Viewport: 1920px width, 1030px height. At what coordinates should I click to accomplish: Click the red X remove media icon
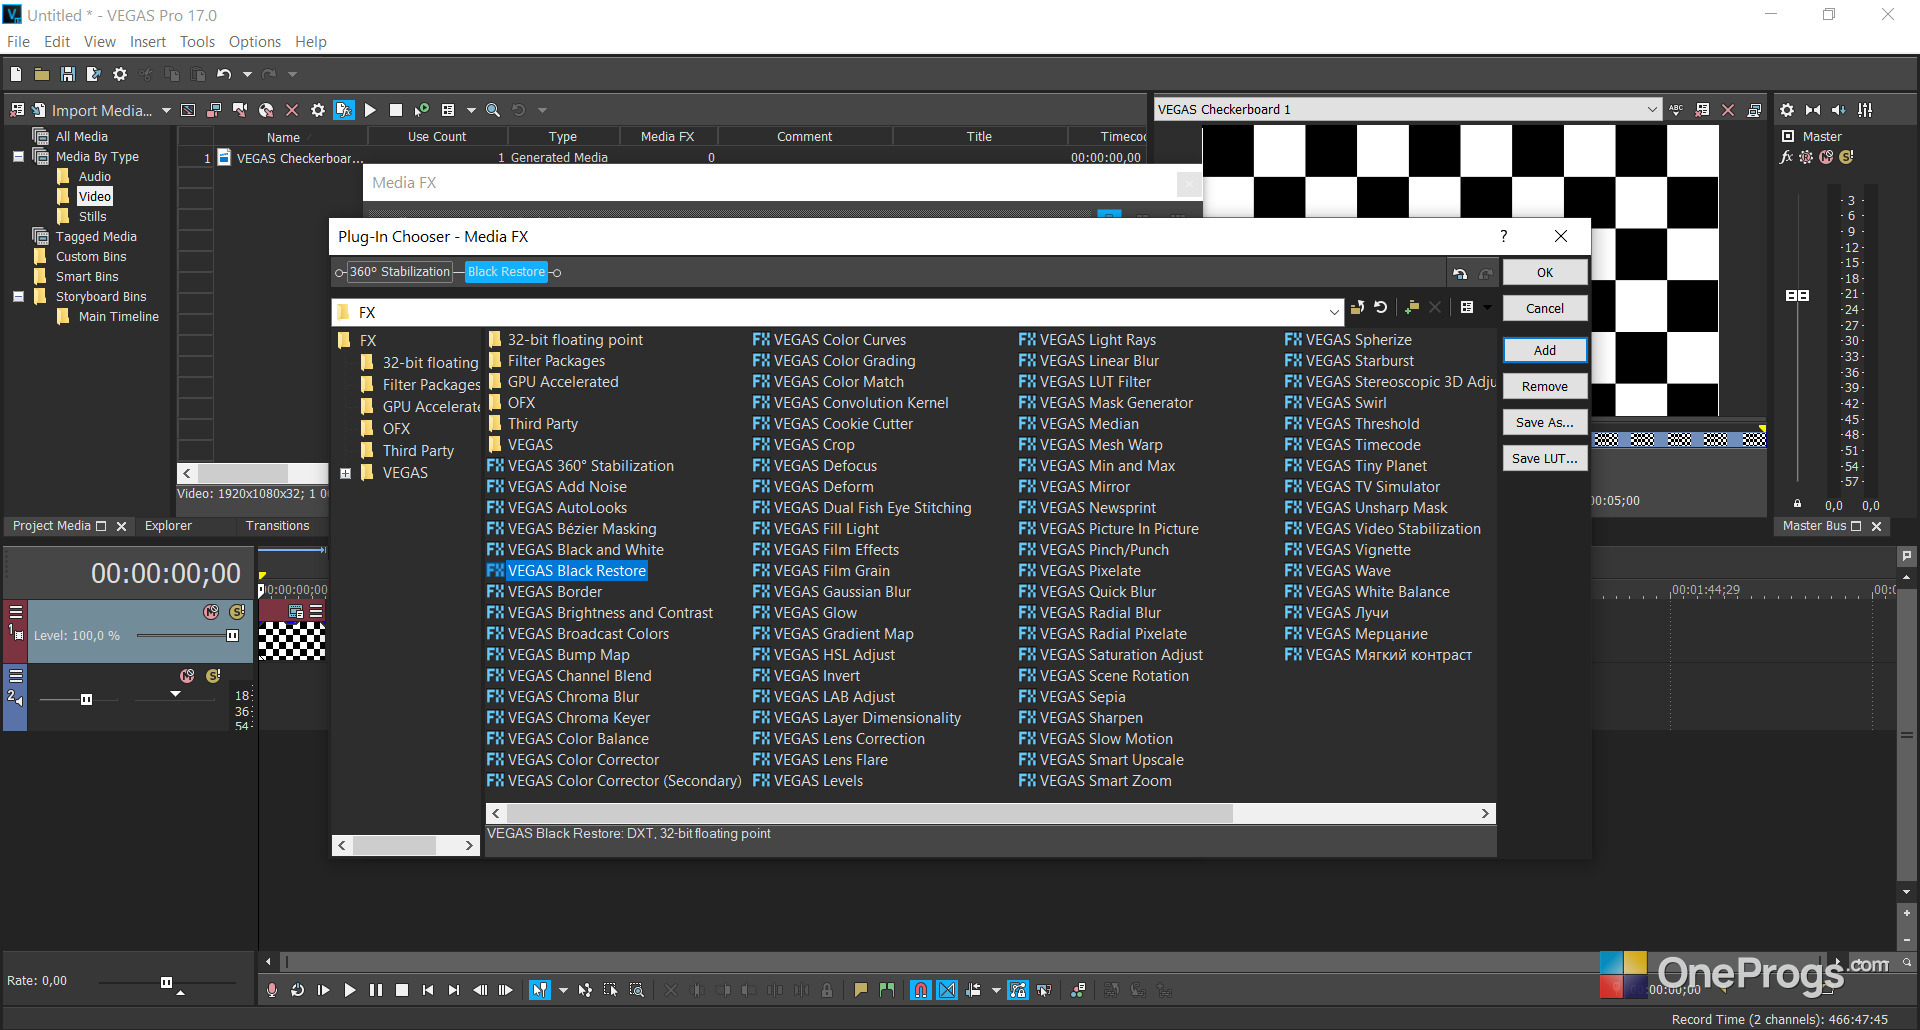292,110
